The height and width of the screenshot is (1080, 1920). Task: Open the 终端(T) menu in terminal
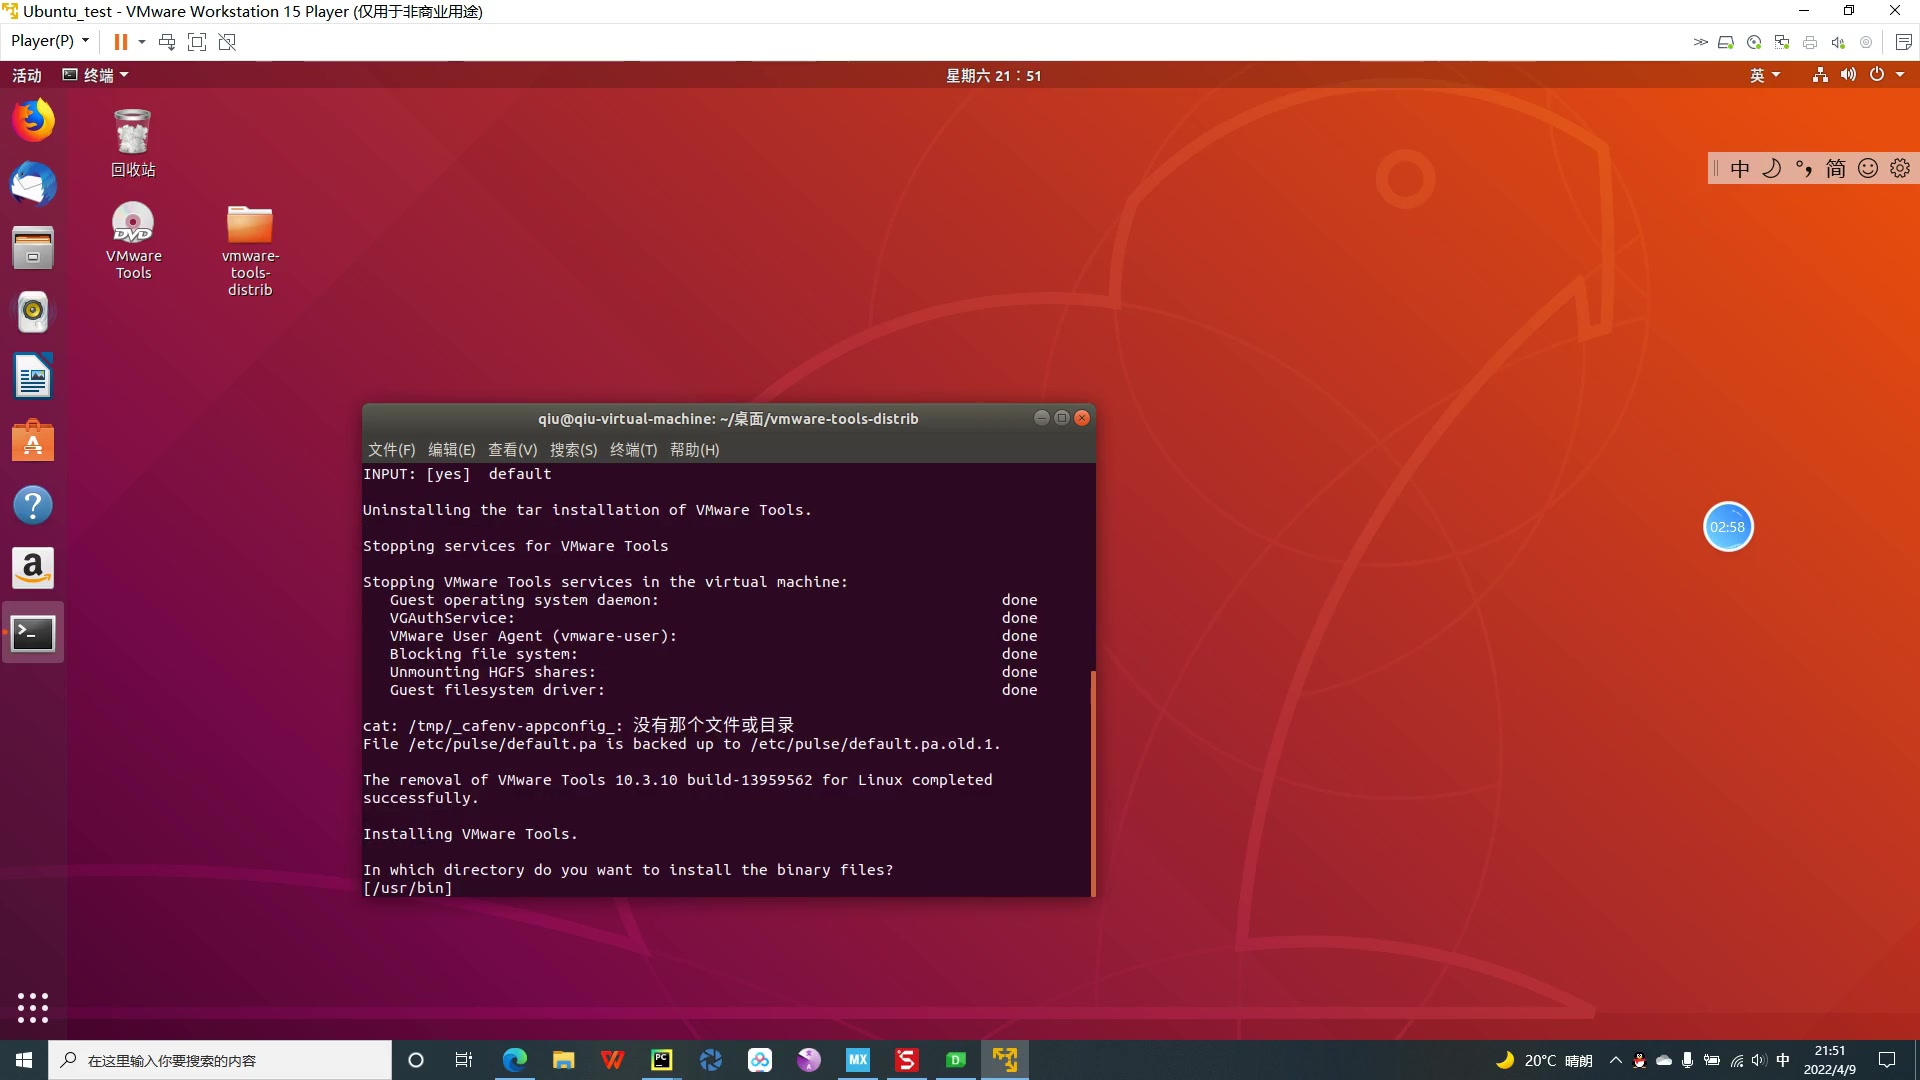pyautogui.click(x=633, y=450)
